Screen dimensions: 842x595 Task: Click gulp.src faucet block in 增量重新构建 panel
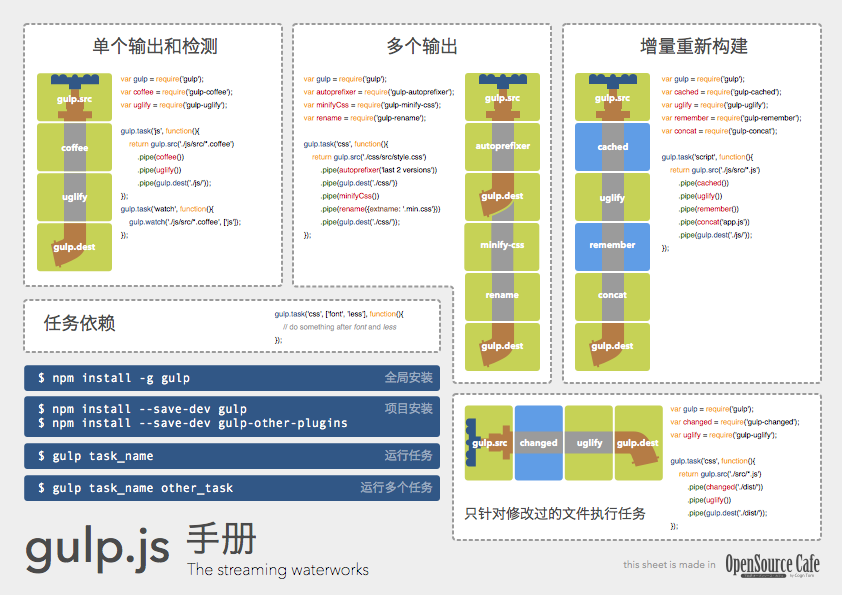coord(612,97)
